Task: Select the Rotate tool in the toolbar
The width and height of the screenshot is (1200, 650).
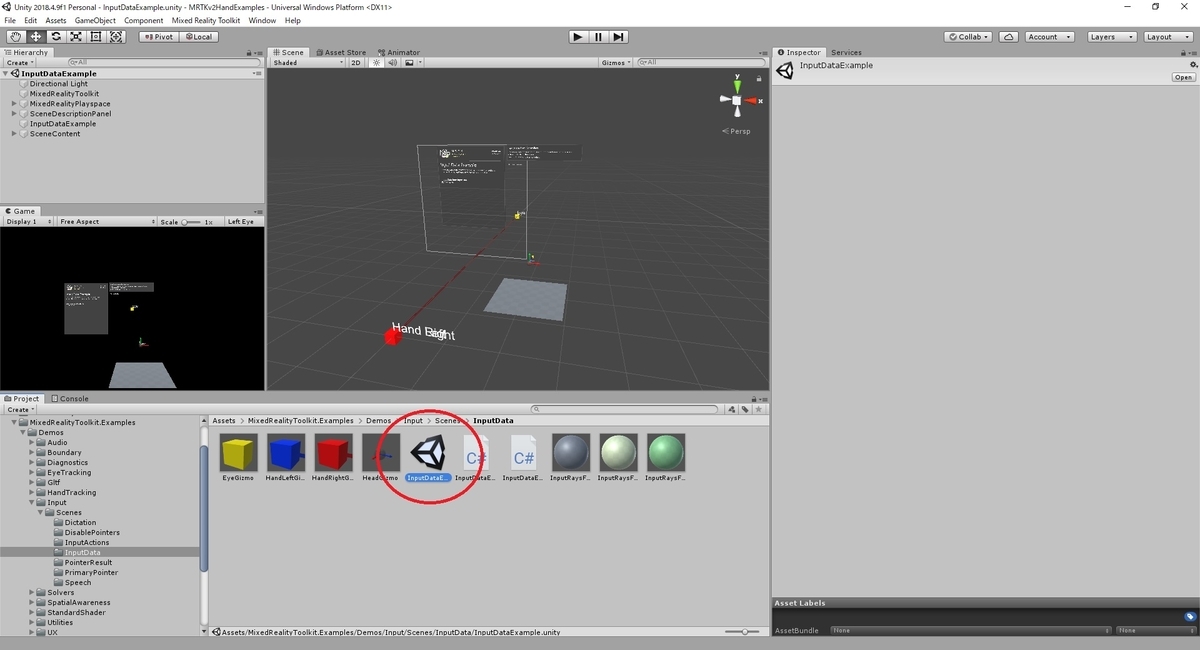Action: 55,37
